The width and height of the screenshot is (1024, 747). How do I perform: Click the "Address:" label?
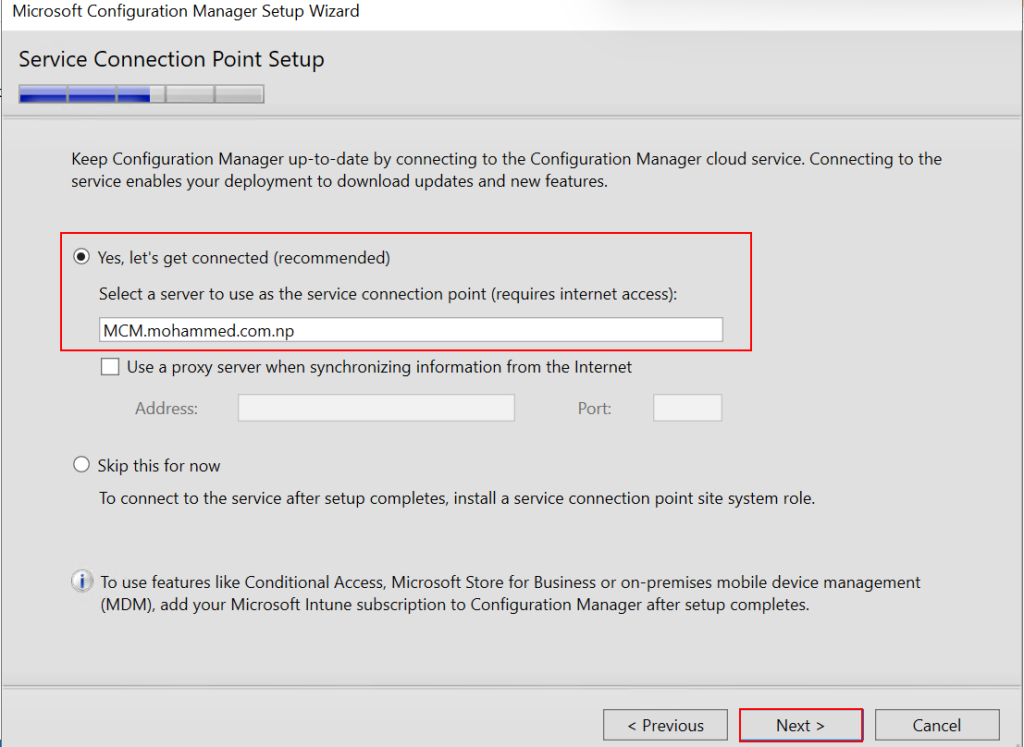[x=166, y=408]
